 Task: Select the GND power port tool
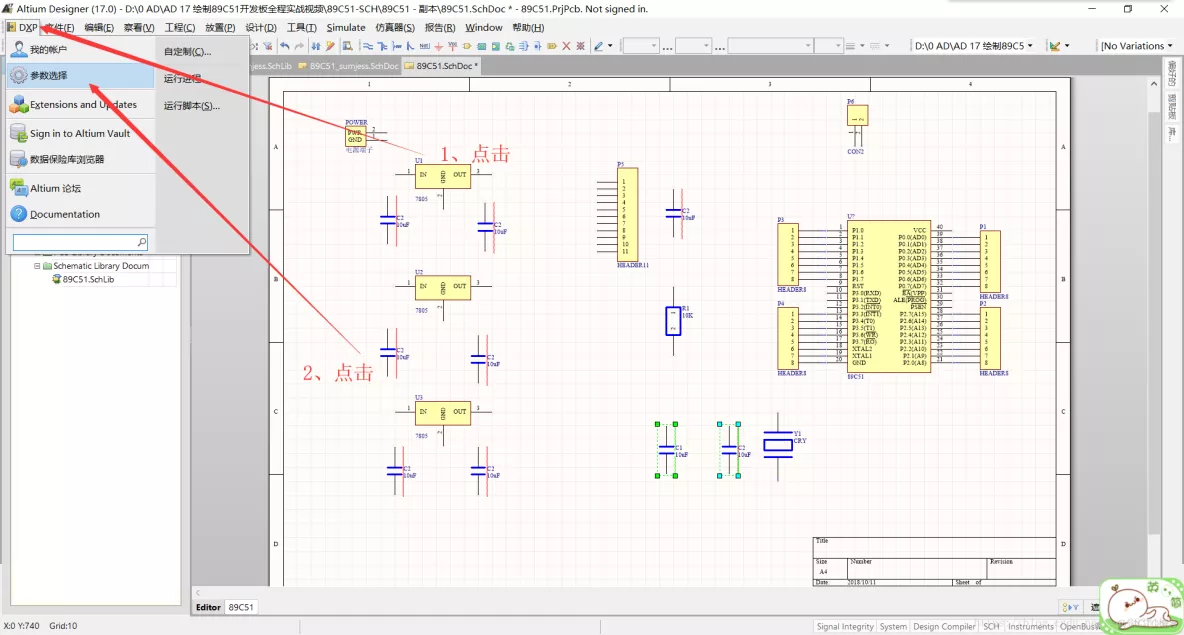pyautogui.click(x=439, y=46)
